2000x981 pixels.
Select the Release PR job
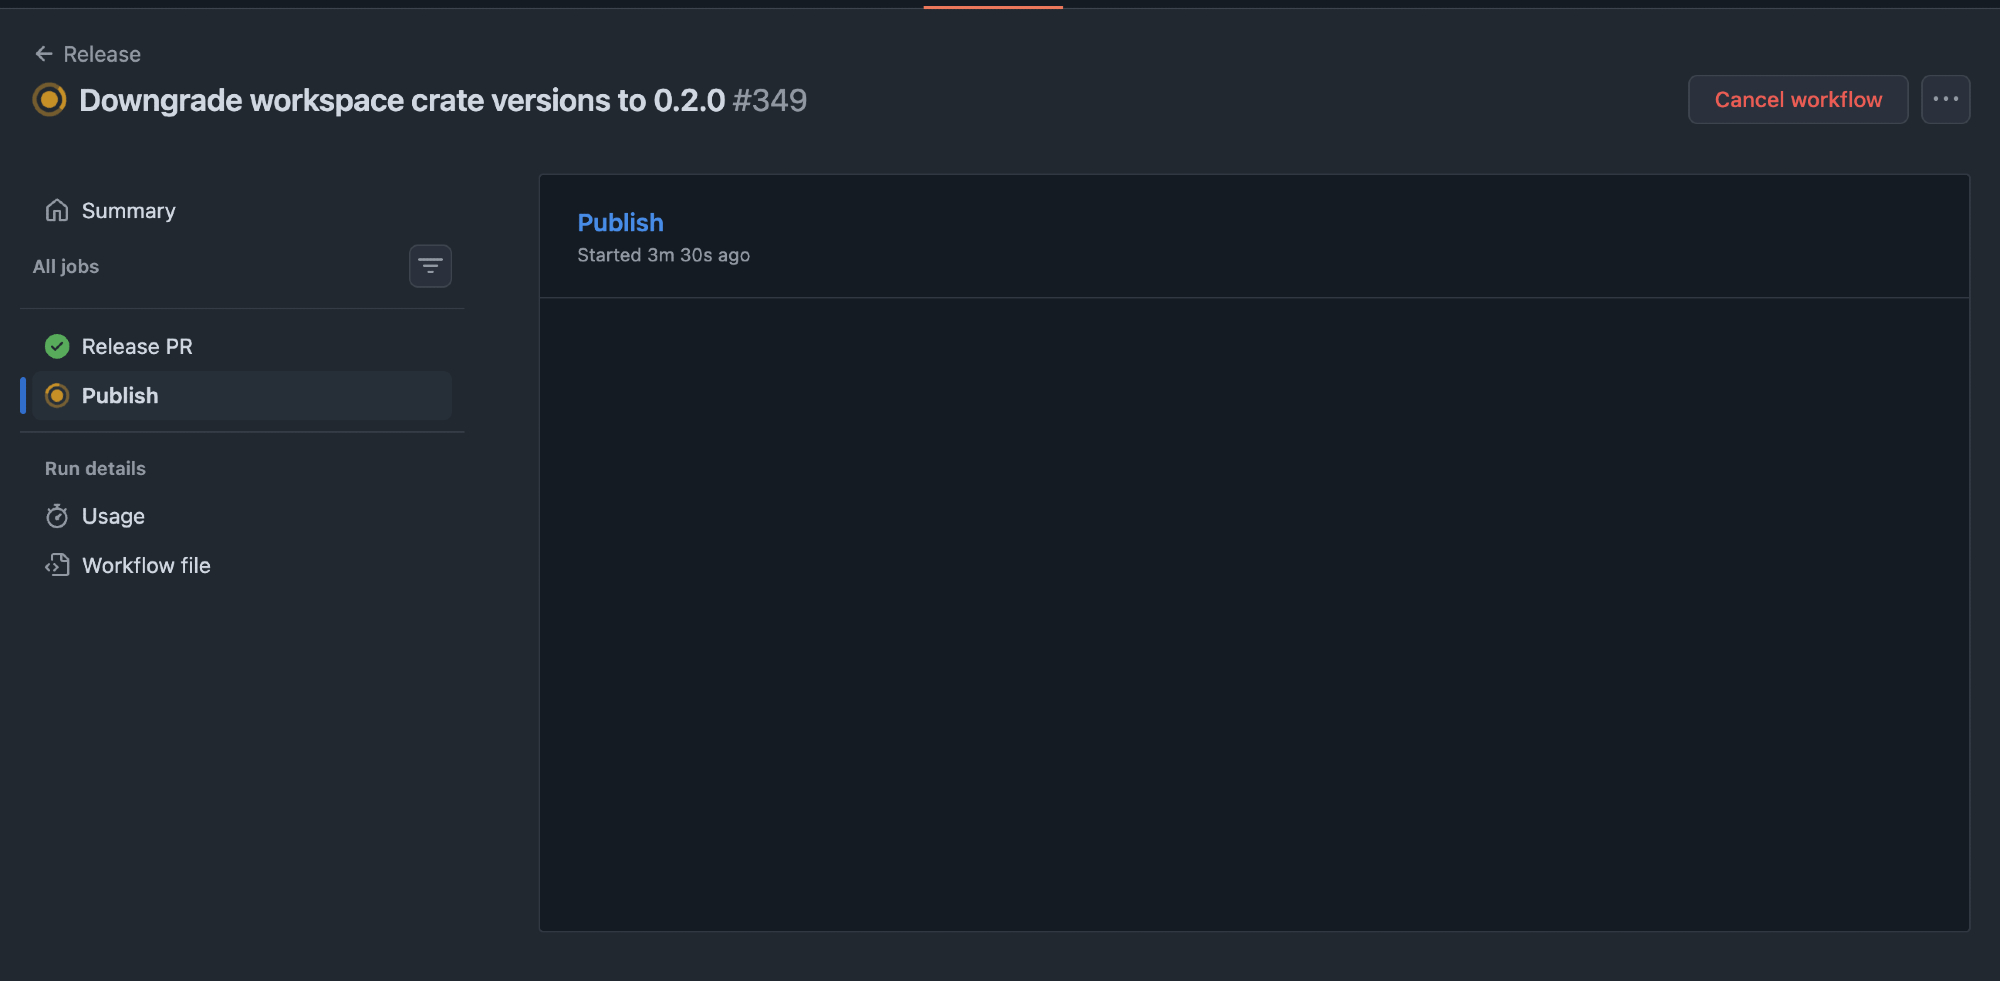click(137, 347)
